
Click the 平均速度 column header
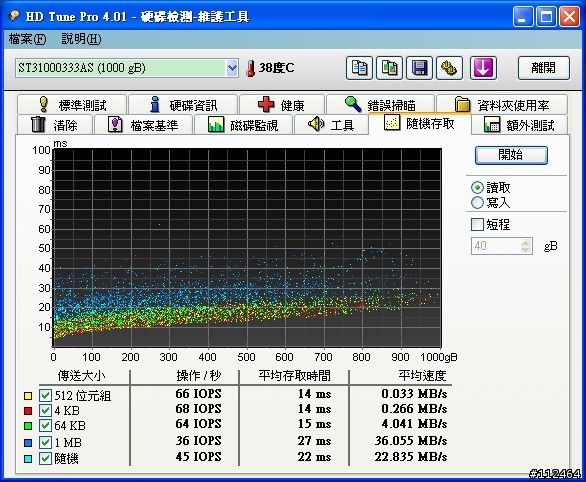pos(422,376)
